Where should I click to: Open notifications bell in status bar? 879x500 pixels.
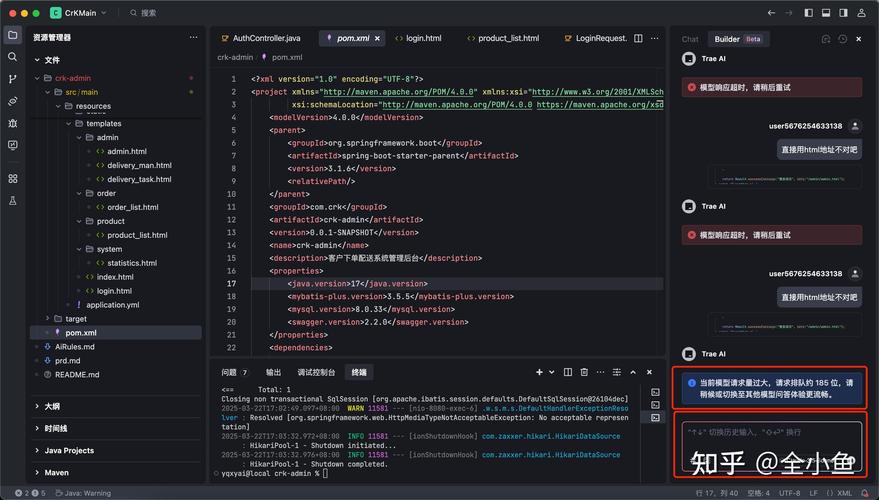click(x=864, y=493)
